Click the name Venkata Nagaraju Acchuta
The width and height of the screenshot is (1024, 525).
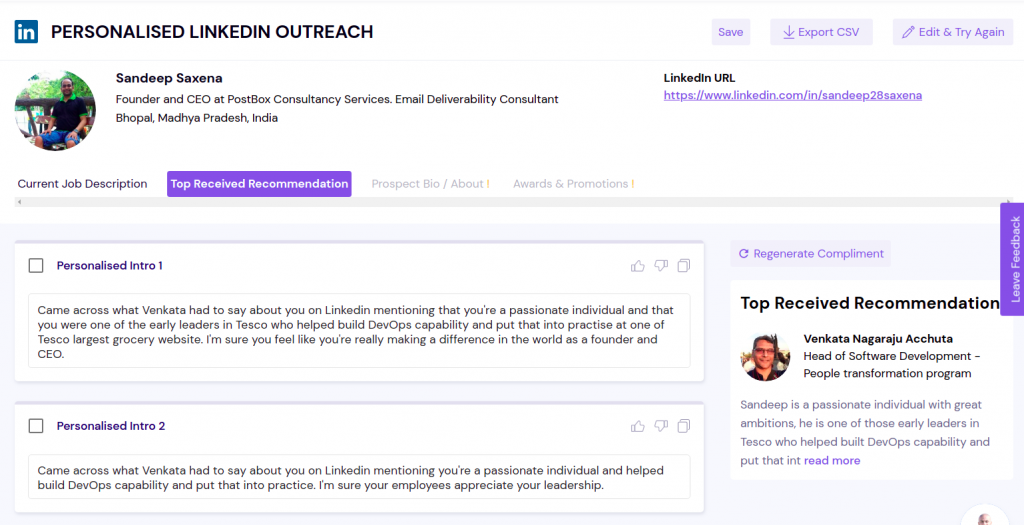[x=878, y=338]
